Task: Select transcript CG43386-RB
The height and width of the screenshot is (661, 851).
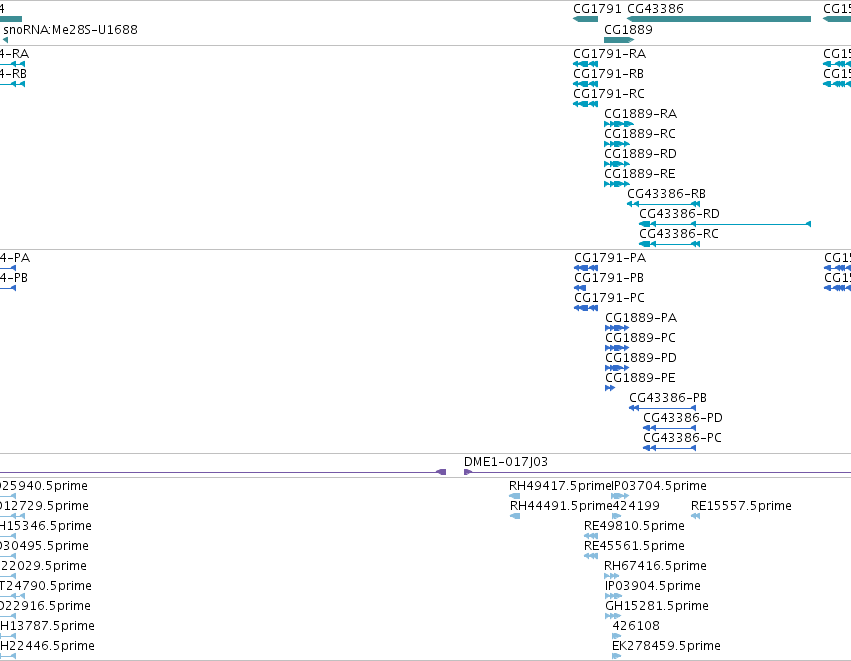Action: coord(666,194)
